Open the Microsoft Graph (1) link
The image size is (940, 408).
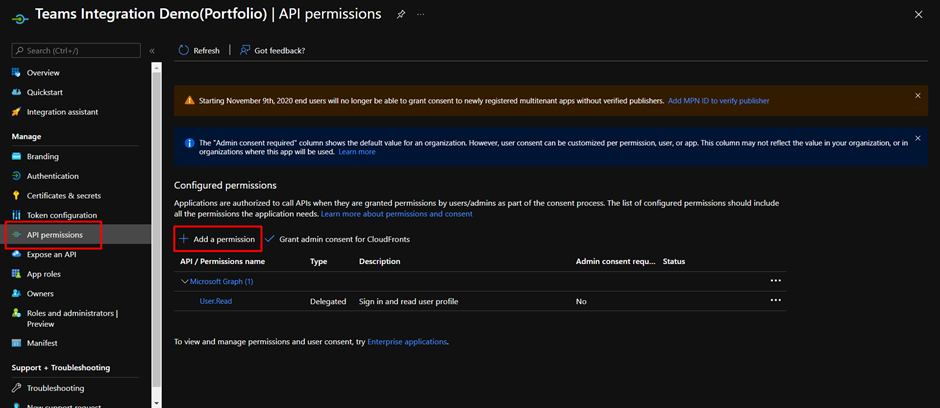point(221,281)
